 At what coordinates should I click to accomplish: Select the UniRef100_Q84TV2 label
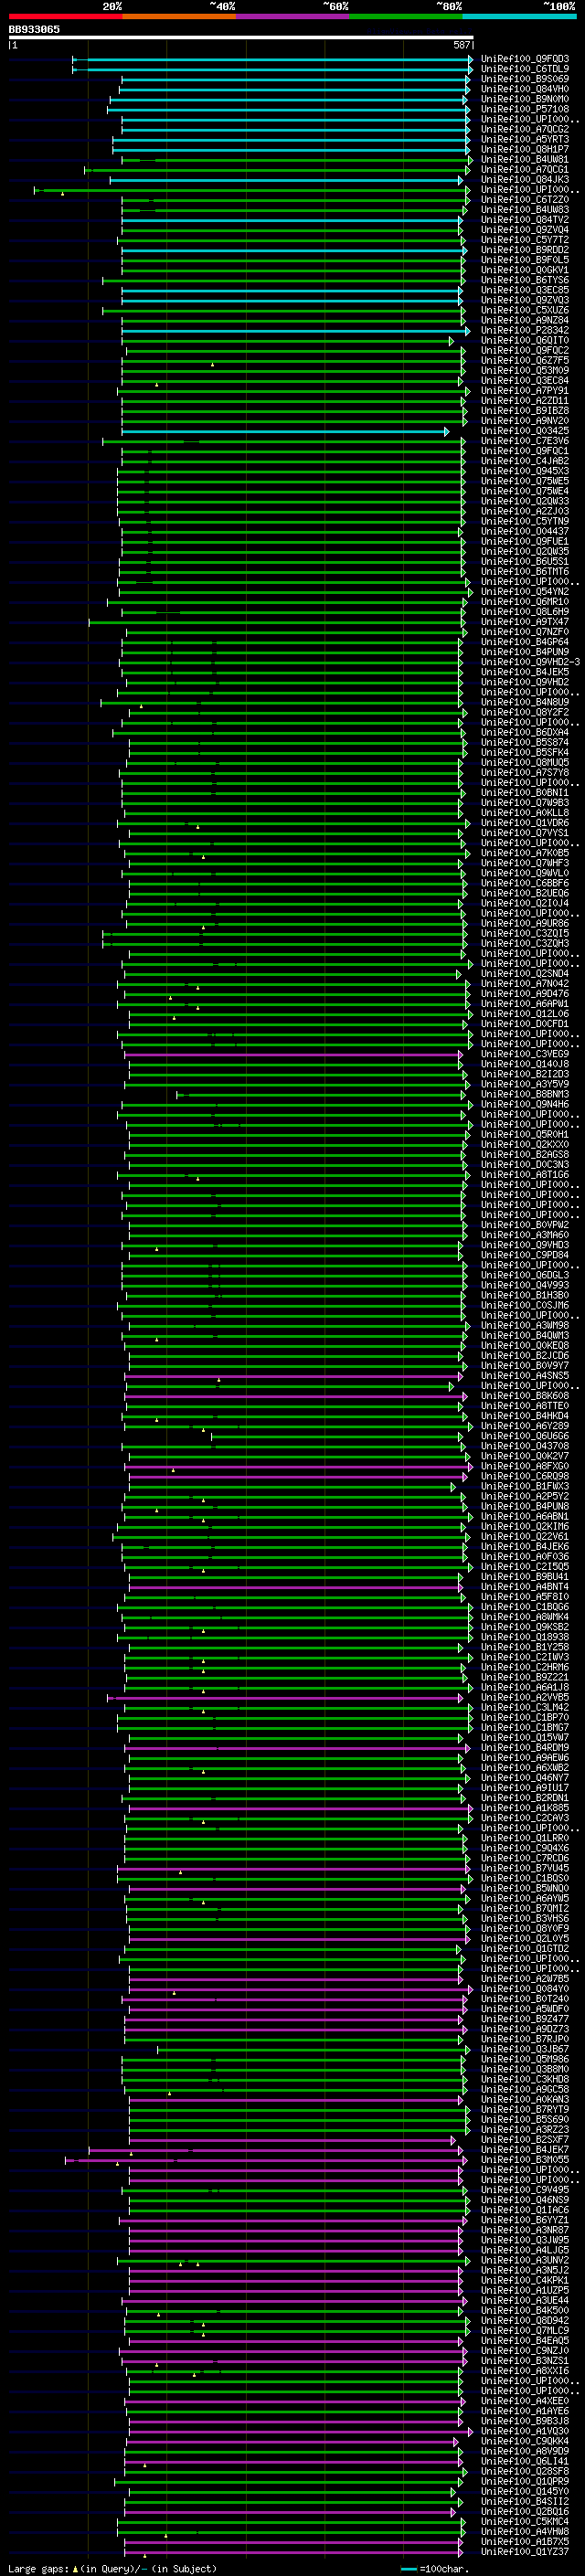525,220
